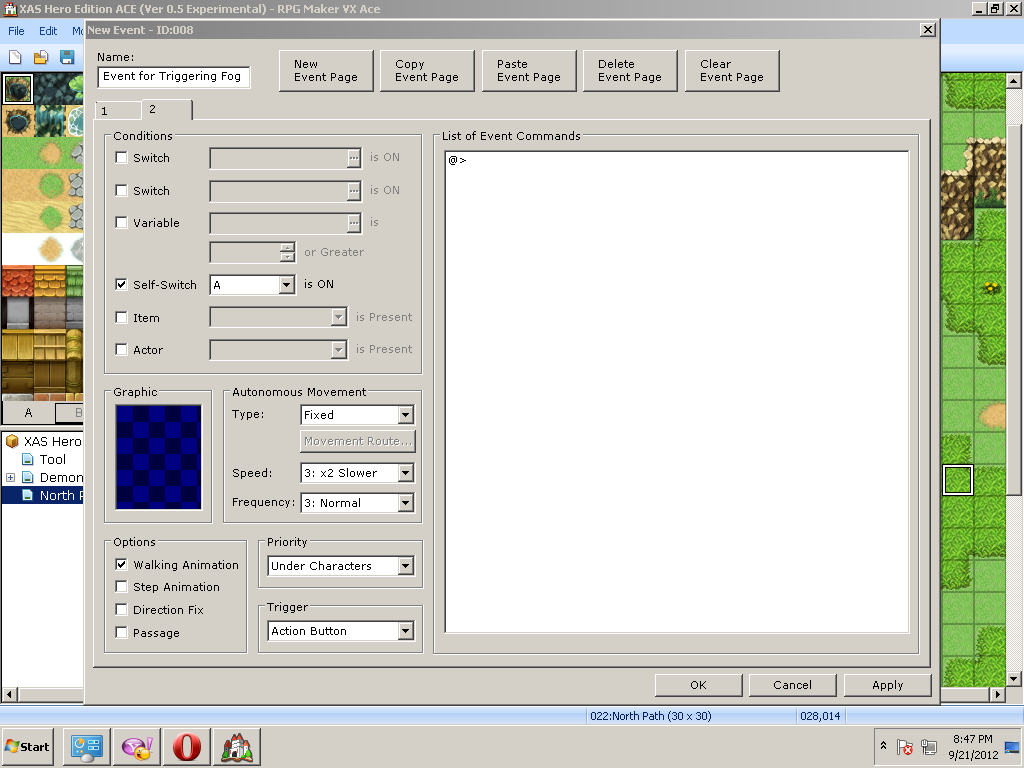Toggle the Direction Fix option
The width and height of the screenshot is (1024, 768).
coord(122,610)
